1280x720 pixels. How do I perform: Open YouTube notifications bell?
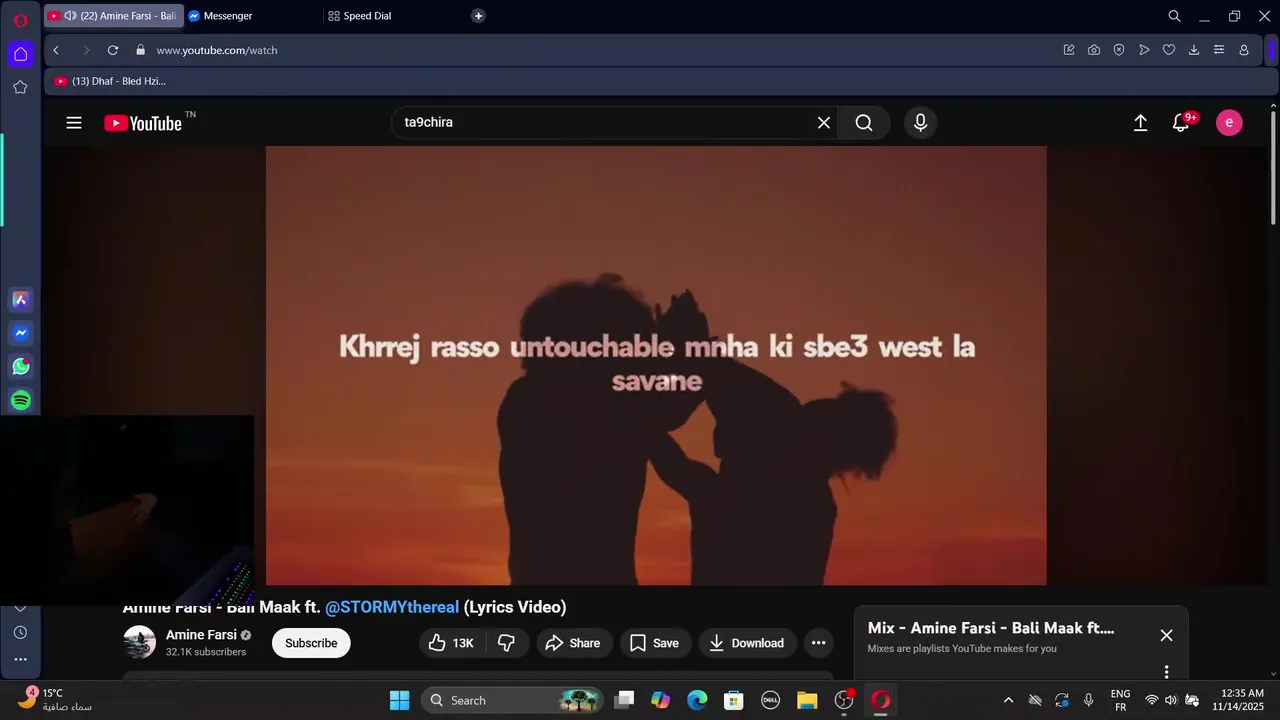tap(1181, 123)
